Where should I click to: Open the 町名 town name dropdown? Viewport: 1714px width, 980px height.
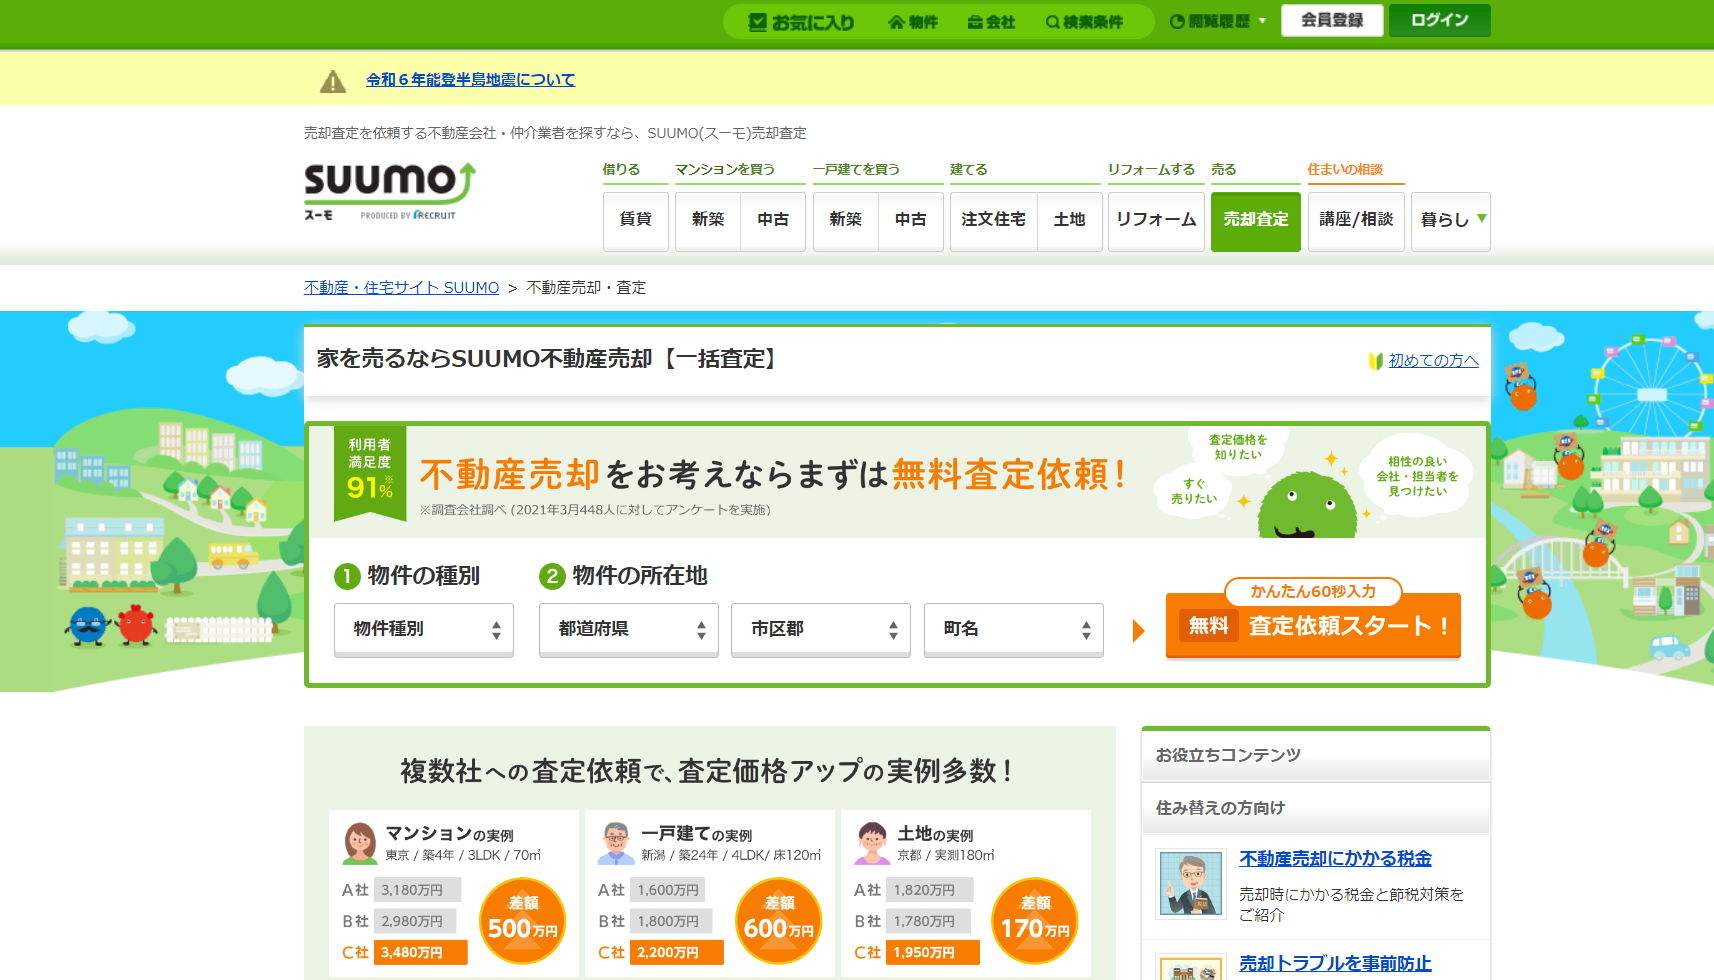click(1013, 629)
